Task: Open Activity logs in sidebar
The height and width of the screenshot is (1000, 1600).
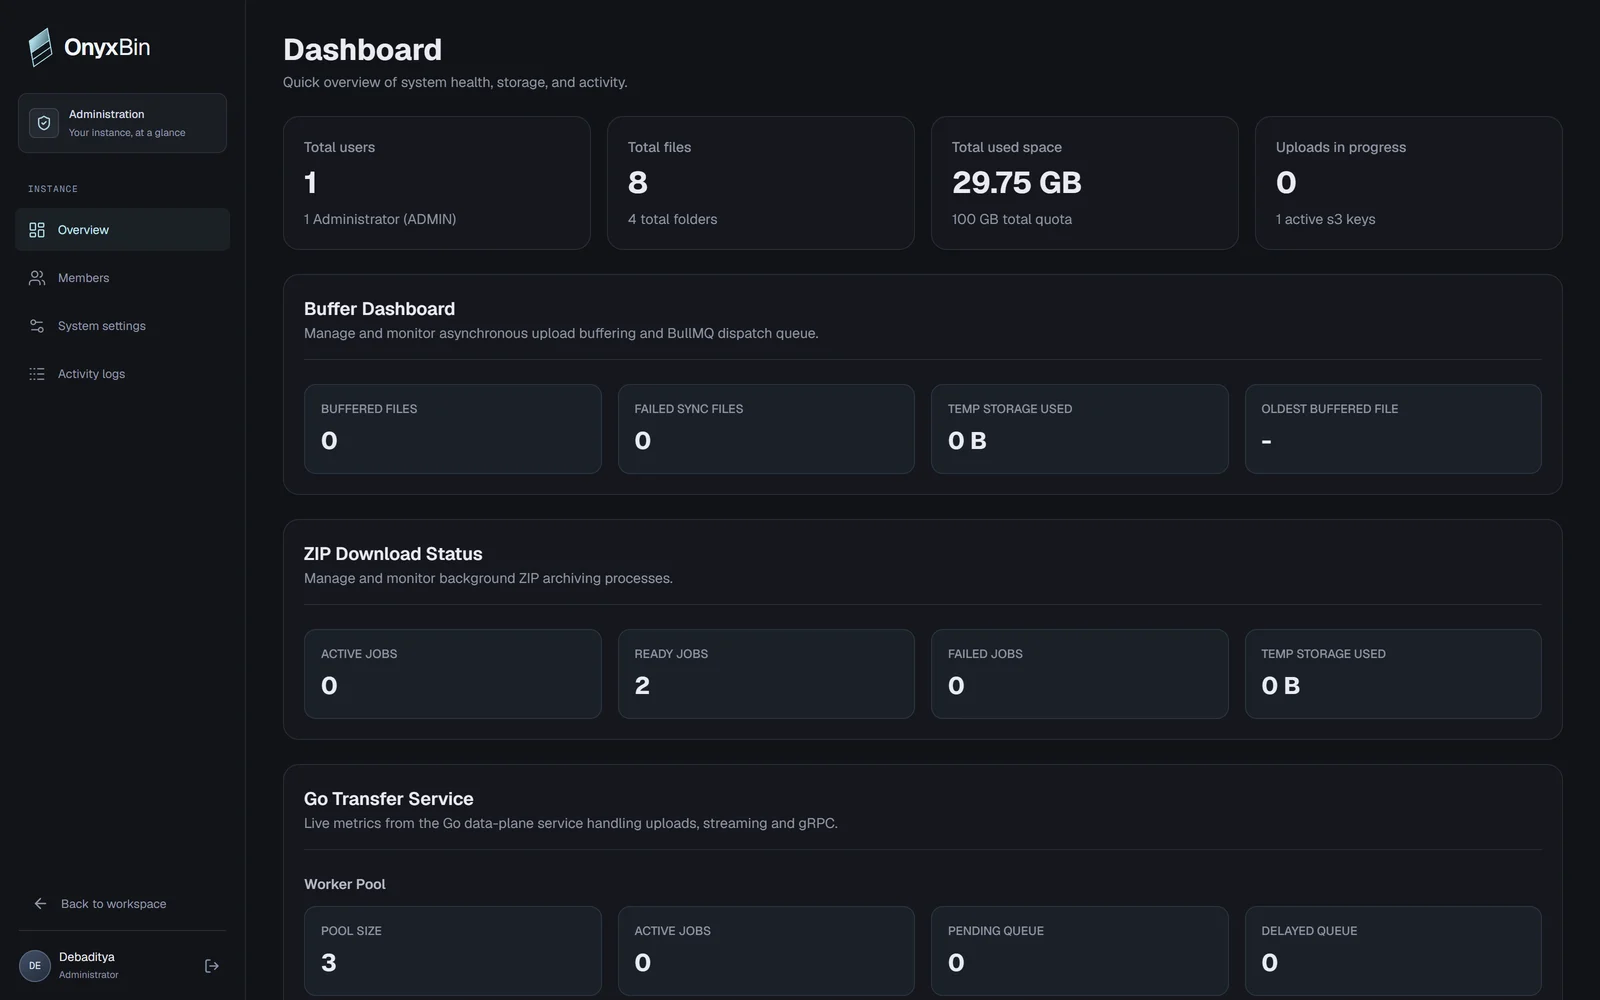Action: [x=122, y=374]
